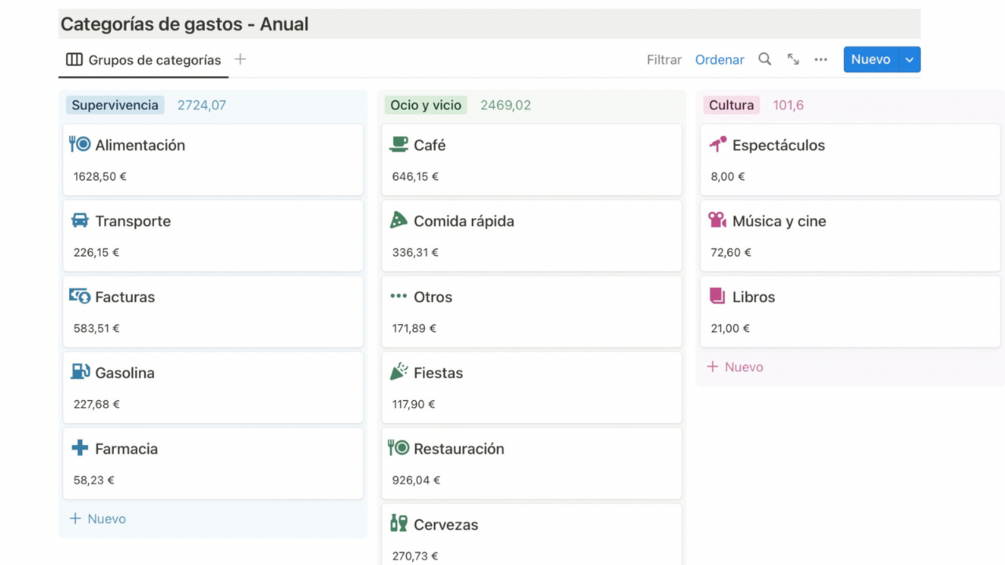The height and width of the screenshot is (565, 1005).
Task: Open the Filtrar menu
Action: [x=664, y=60]
